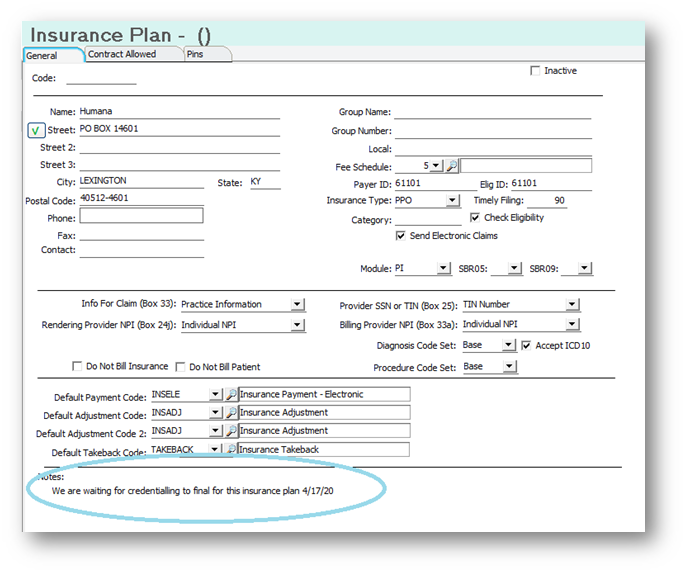Open lookup for Default Takeback Code
Viewport: 687px width, 574px height.
pyautogui.click(x=231, y=450)
